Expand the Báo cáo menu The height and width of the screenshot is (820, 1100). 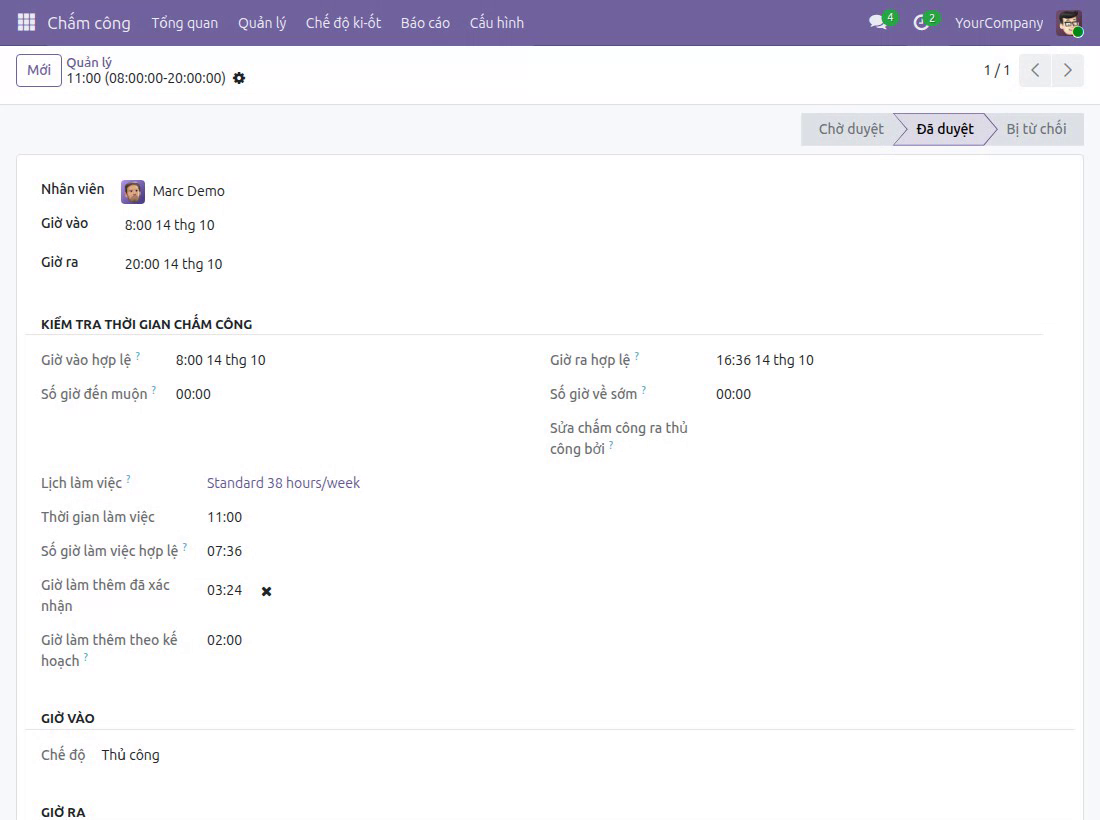coord(425,23)
